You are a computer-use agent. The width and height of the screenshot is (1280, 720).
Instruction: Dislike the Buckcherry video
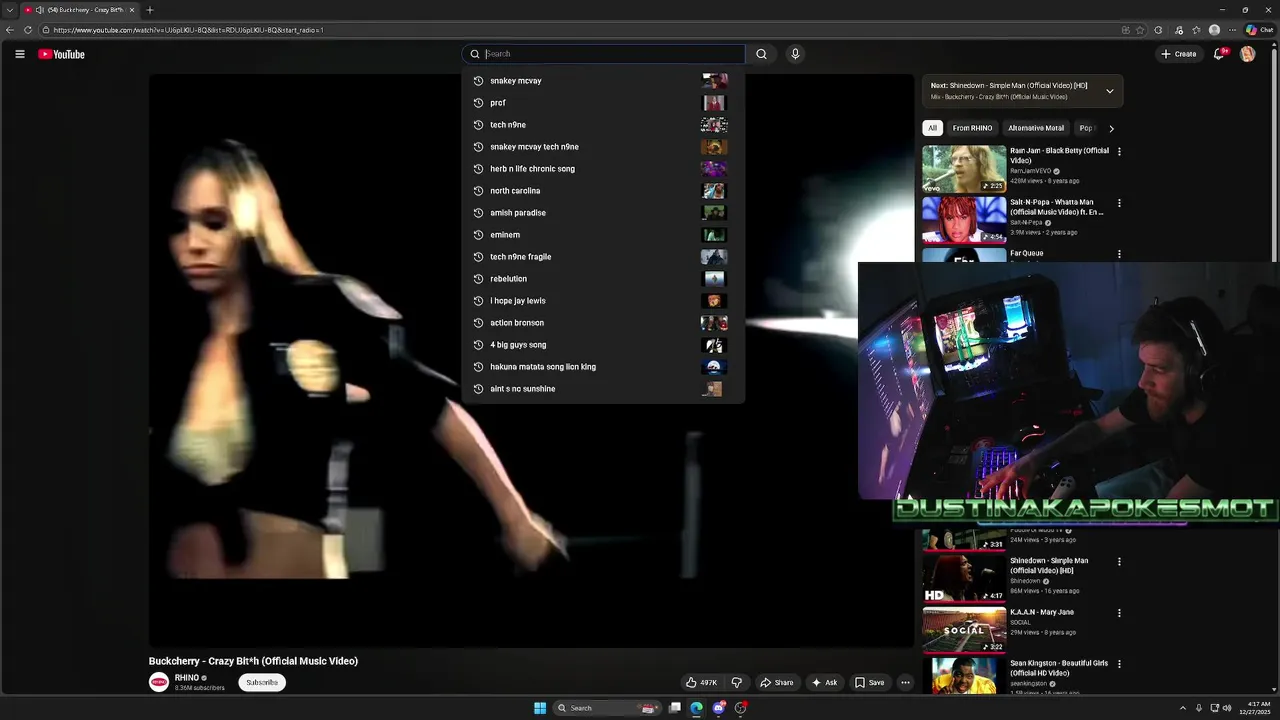(736, 682)
